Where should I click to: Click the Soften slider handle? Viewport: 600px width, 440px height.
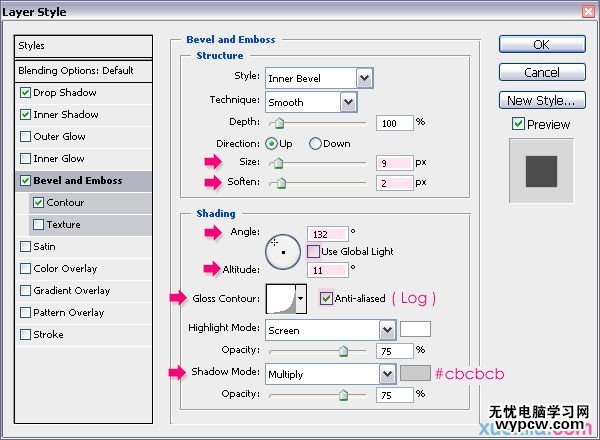281,183
